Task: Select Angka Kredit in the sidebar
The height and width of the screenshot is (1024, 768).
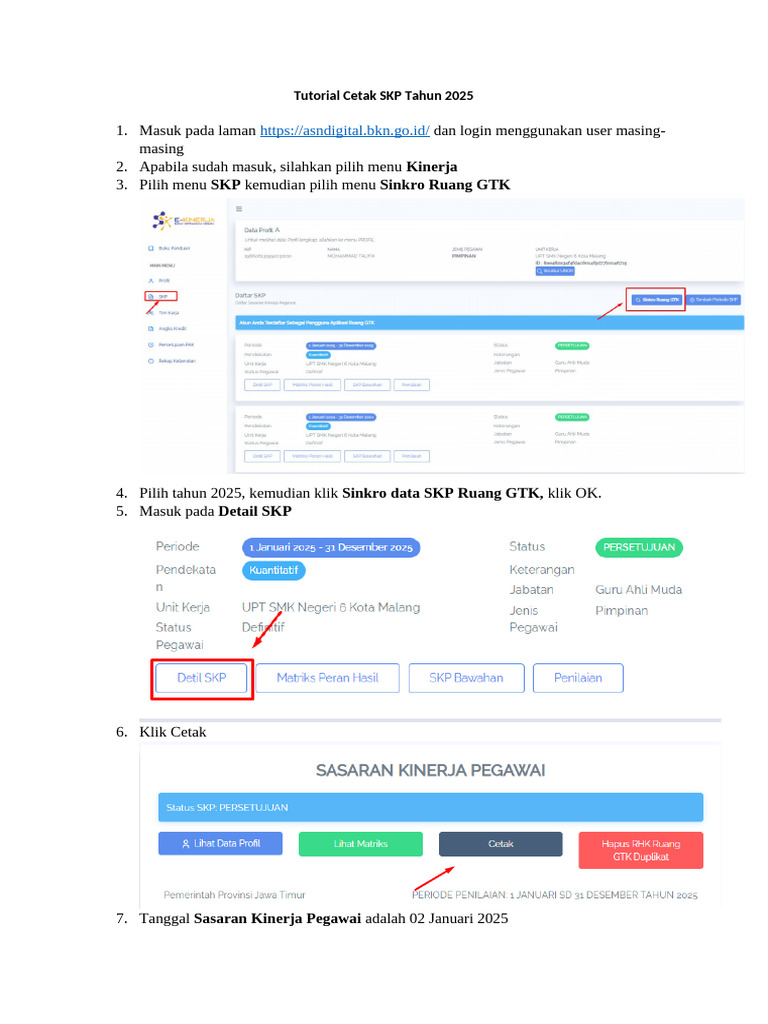Action: click(x=167, y=328)
